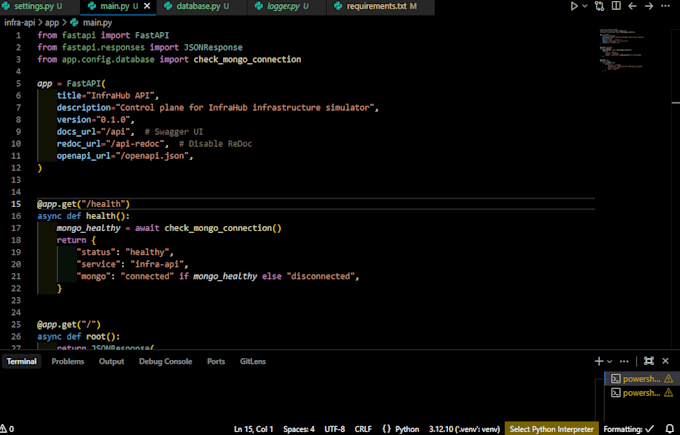Maximize the terminal panel size
The image size is (680, 435).
(649, 361)
